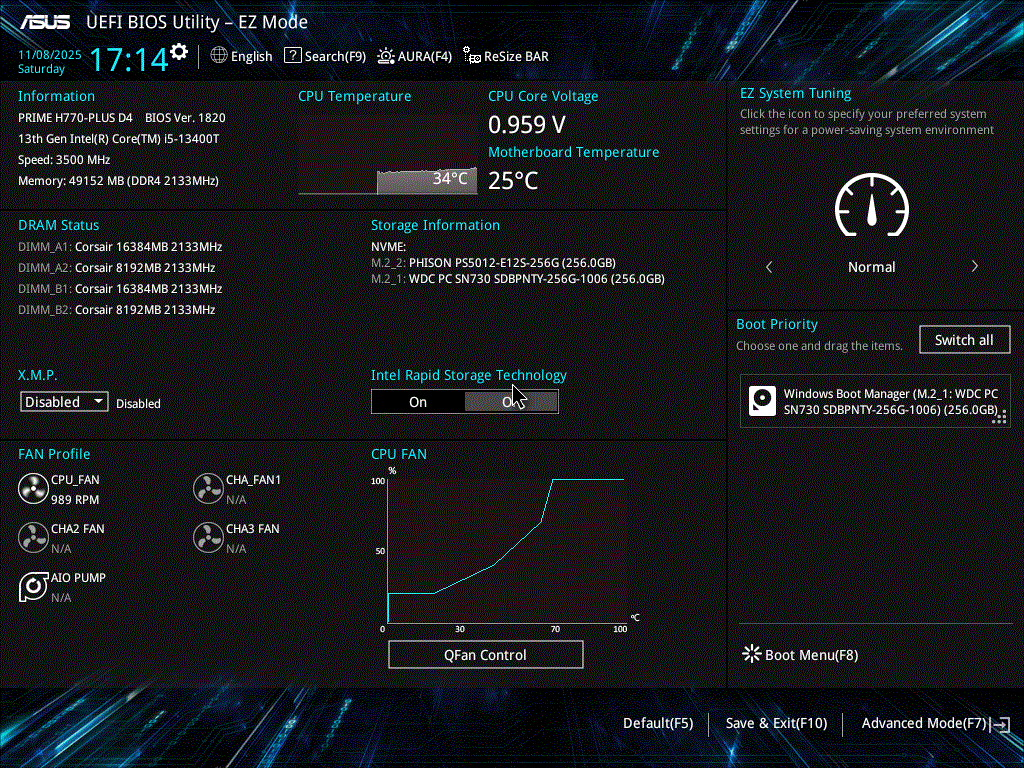Click the right arrow next to Normal
1024x768 pixels.
(x=974, y=267)
